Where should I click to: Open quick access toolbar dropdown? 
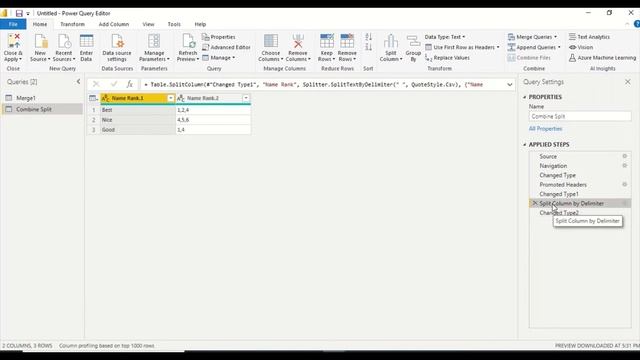click(28, 13)
